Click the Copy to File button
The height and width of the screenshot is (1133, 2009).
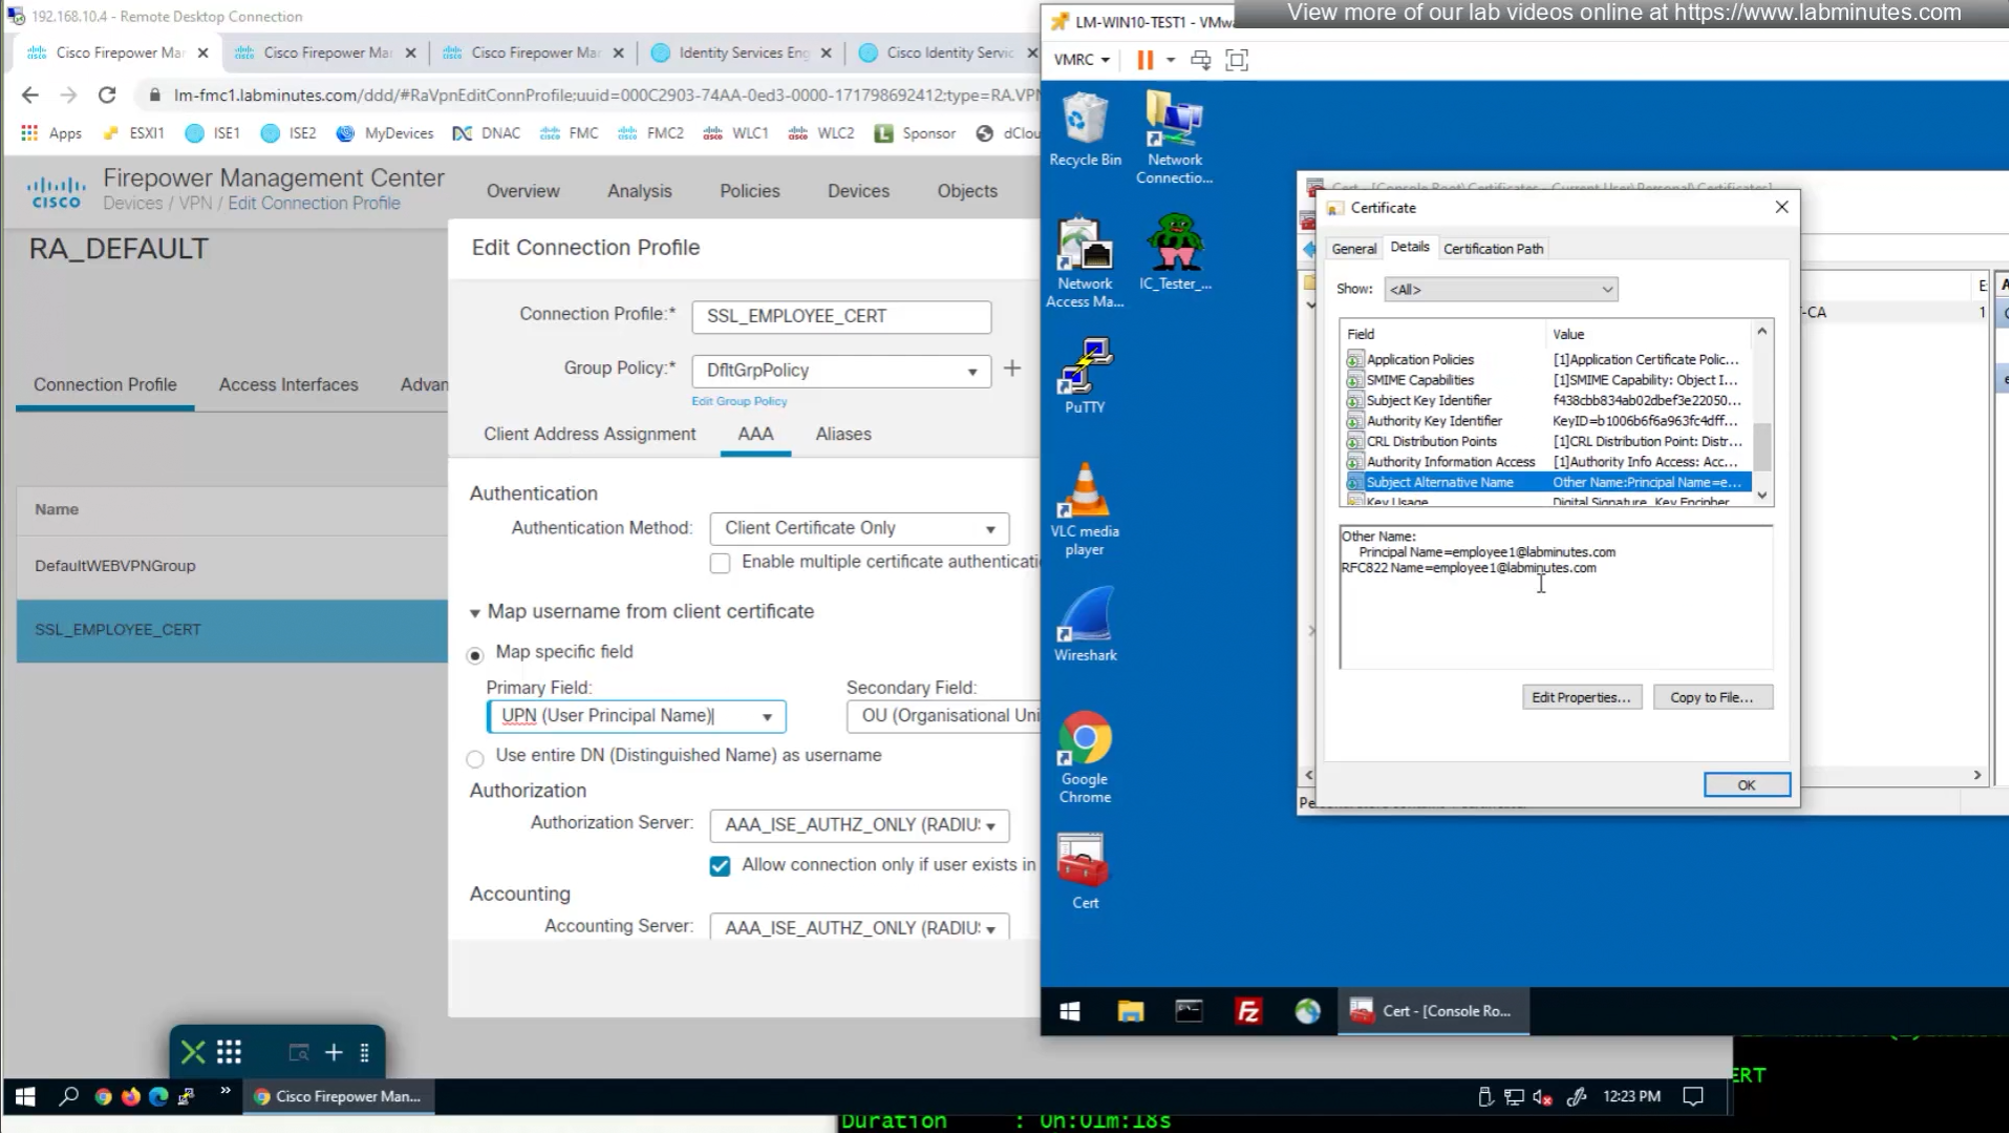click(1711, 697)
